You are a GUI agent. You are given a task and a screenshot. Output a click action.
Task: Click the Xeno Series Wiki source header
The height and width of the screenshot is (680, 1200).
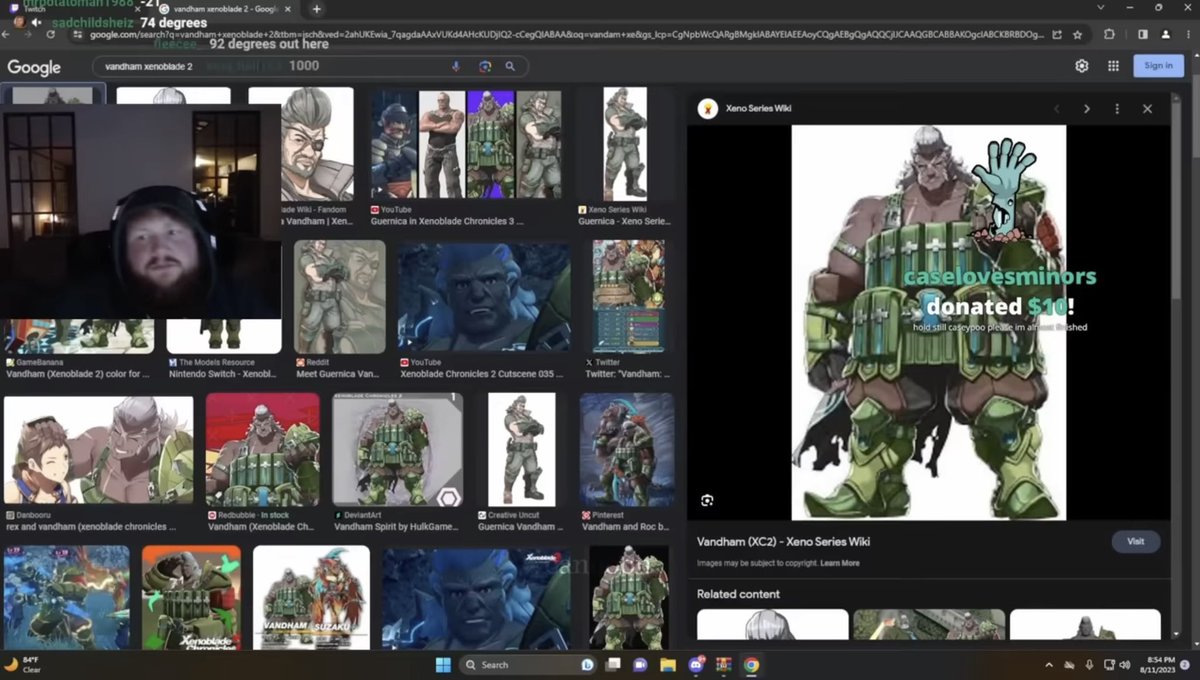pos(746,108)
